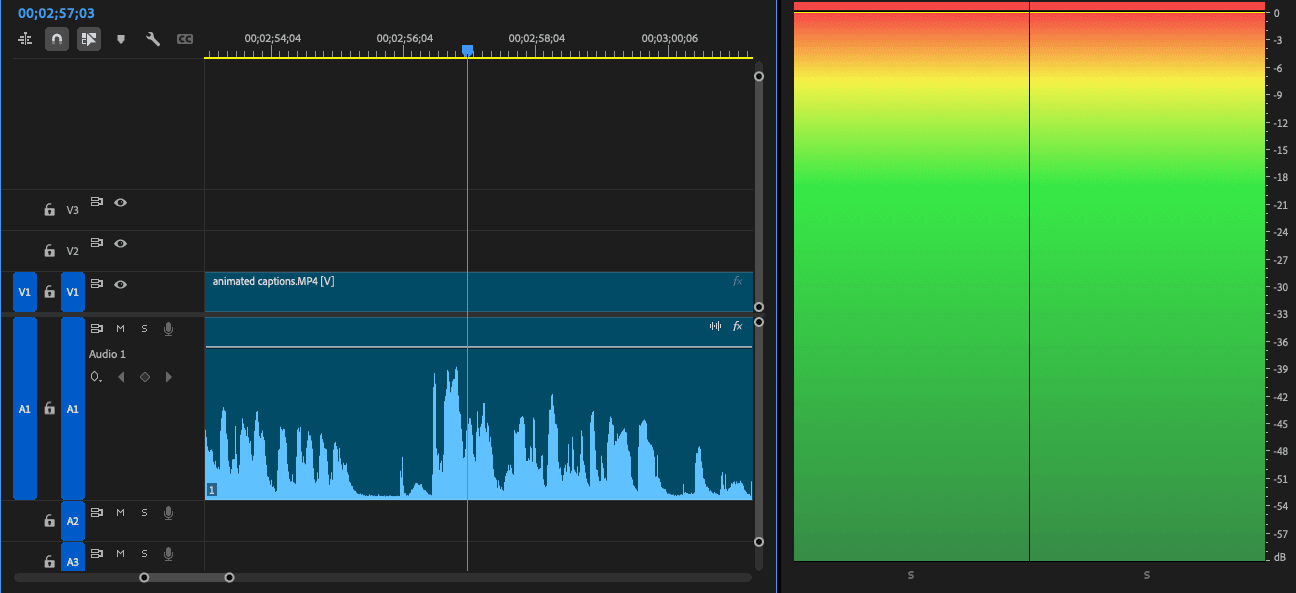Click top handle of video vertical scrollbar

pyautogui.click(x=759, y=76)
